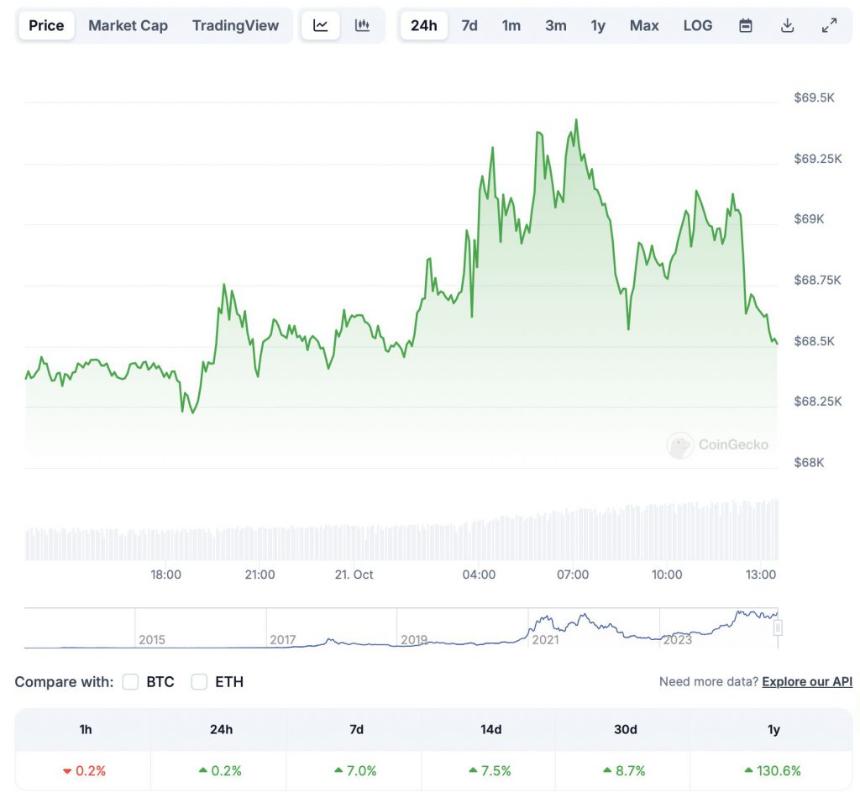Open the Explore our API link

point(807,682)
